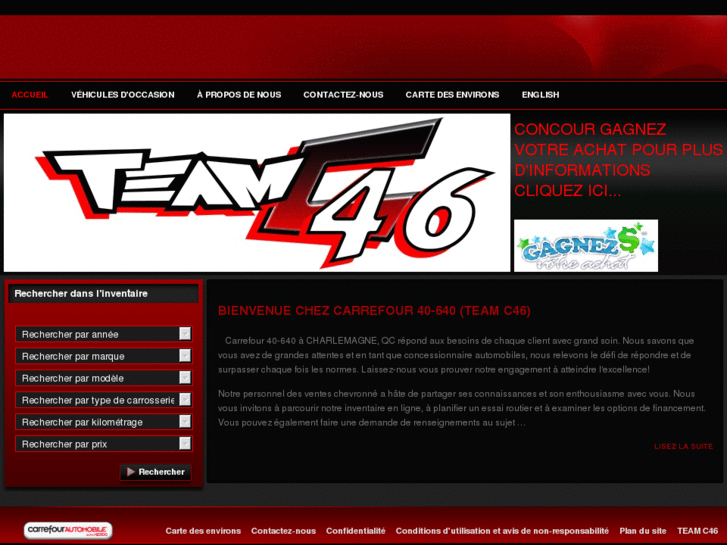This screenshot has width=727, height=545.
Task: Expand Rechercher par modèle dropdown
Action: pos(103,378)
